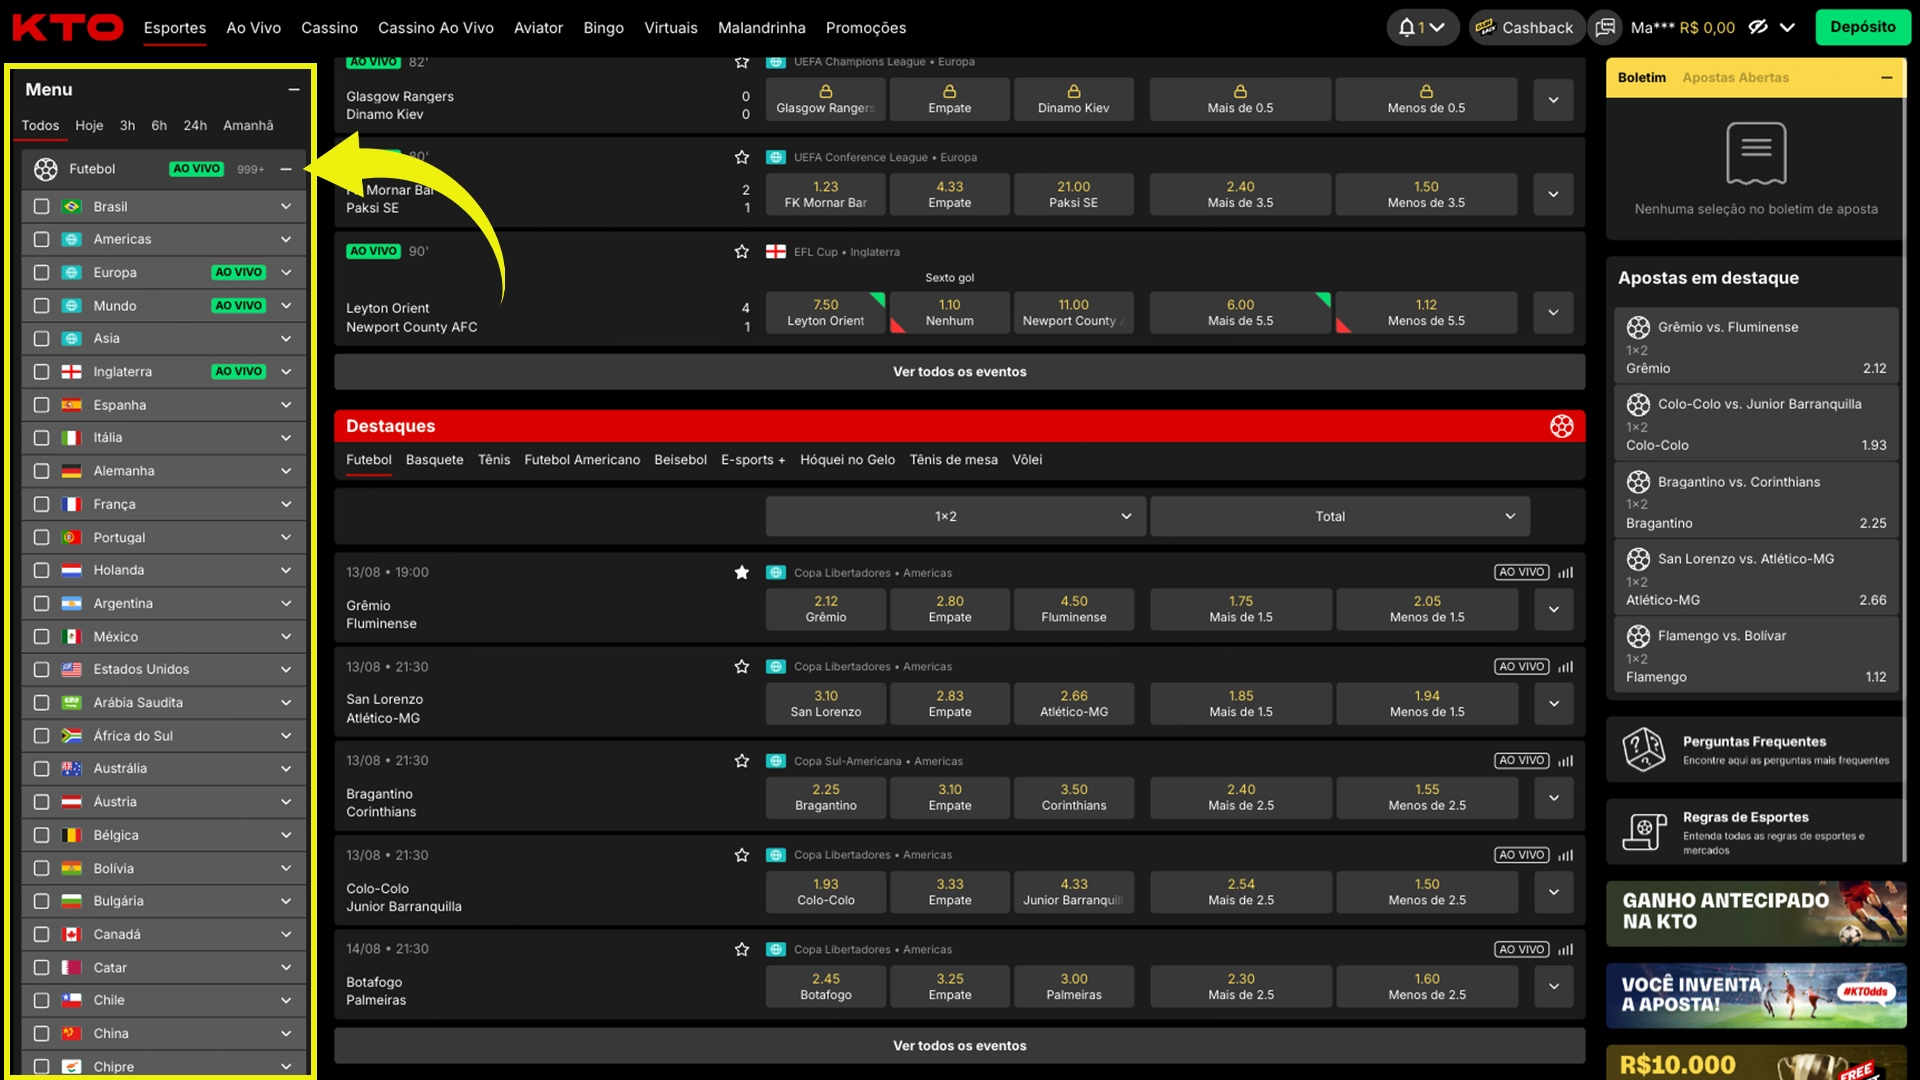Check the Espanha checkbox

point(41,405)
